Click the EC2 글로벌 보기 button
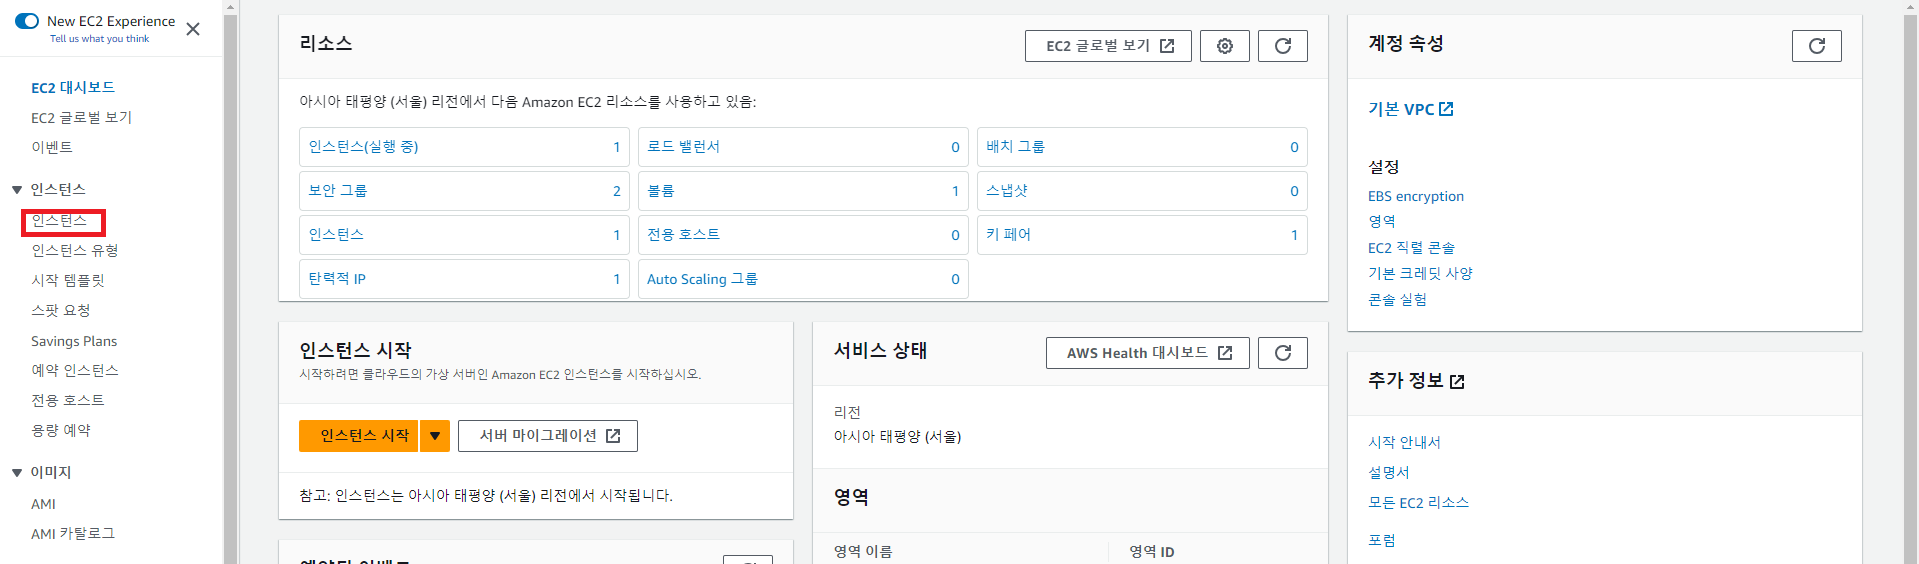Image resolution: width=1919 pixels, height=564 pixels. point(1108,46)
